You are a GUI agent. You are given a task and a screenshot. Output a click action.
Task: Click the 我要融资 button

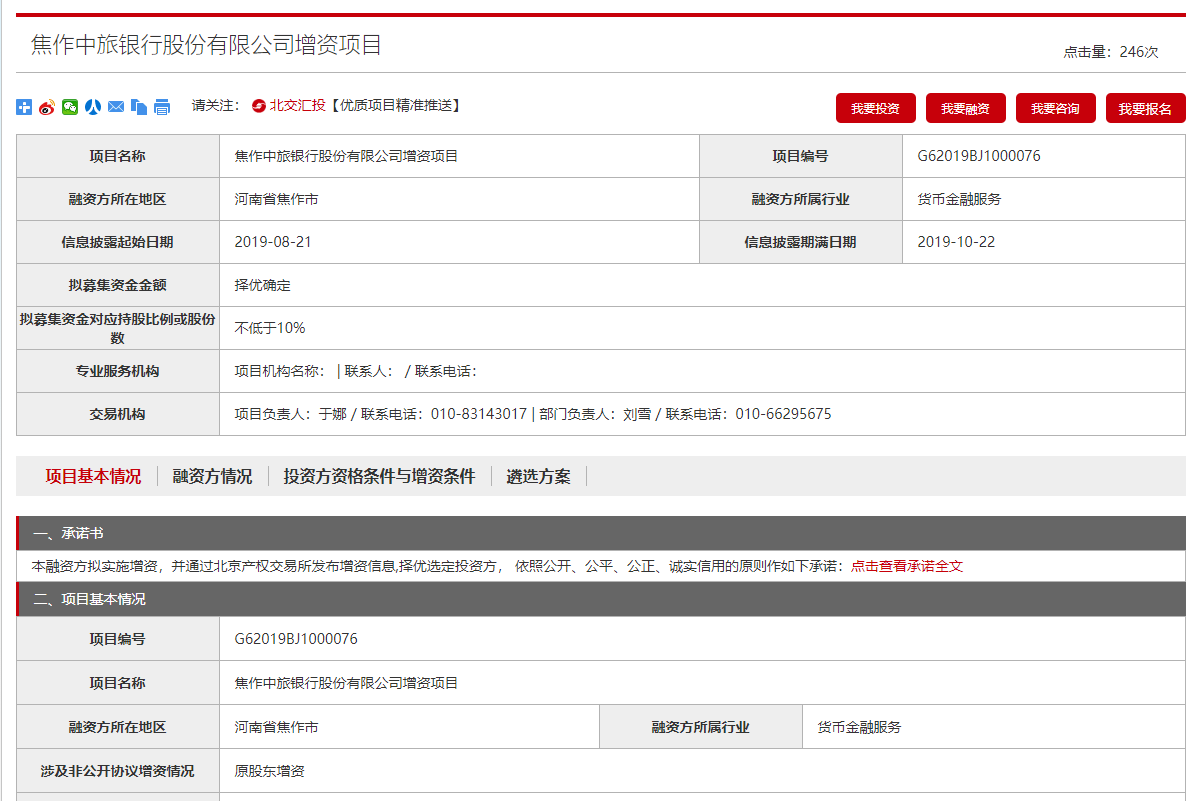click(965, 108)
